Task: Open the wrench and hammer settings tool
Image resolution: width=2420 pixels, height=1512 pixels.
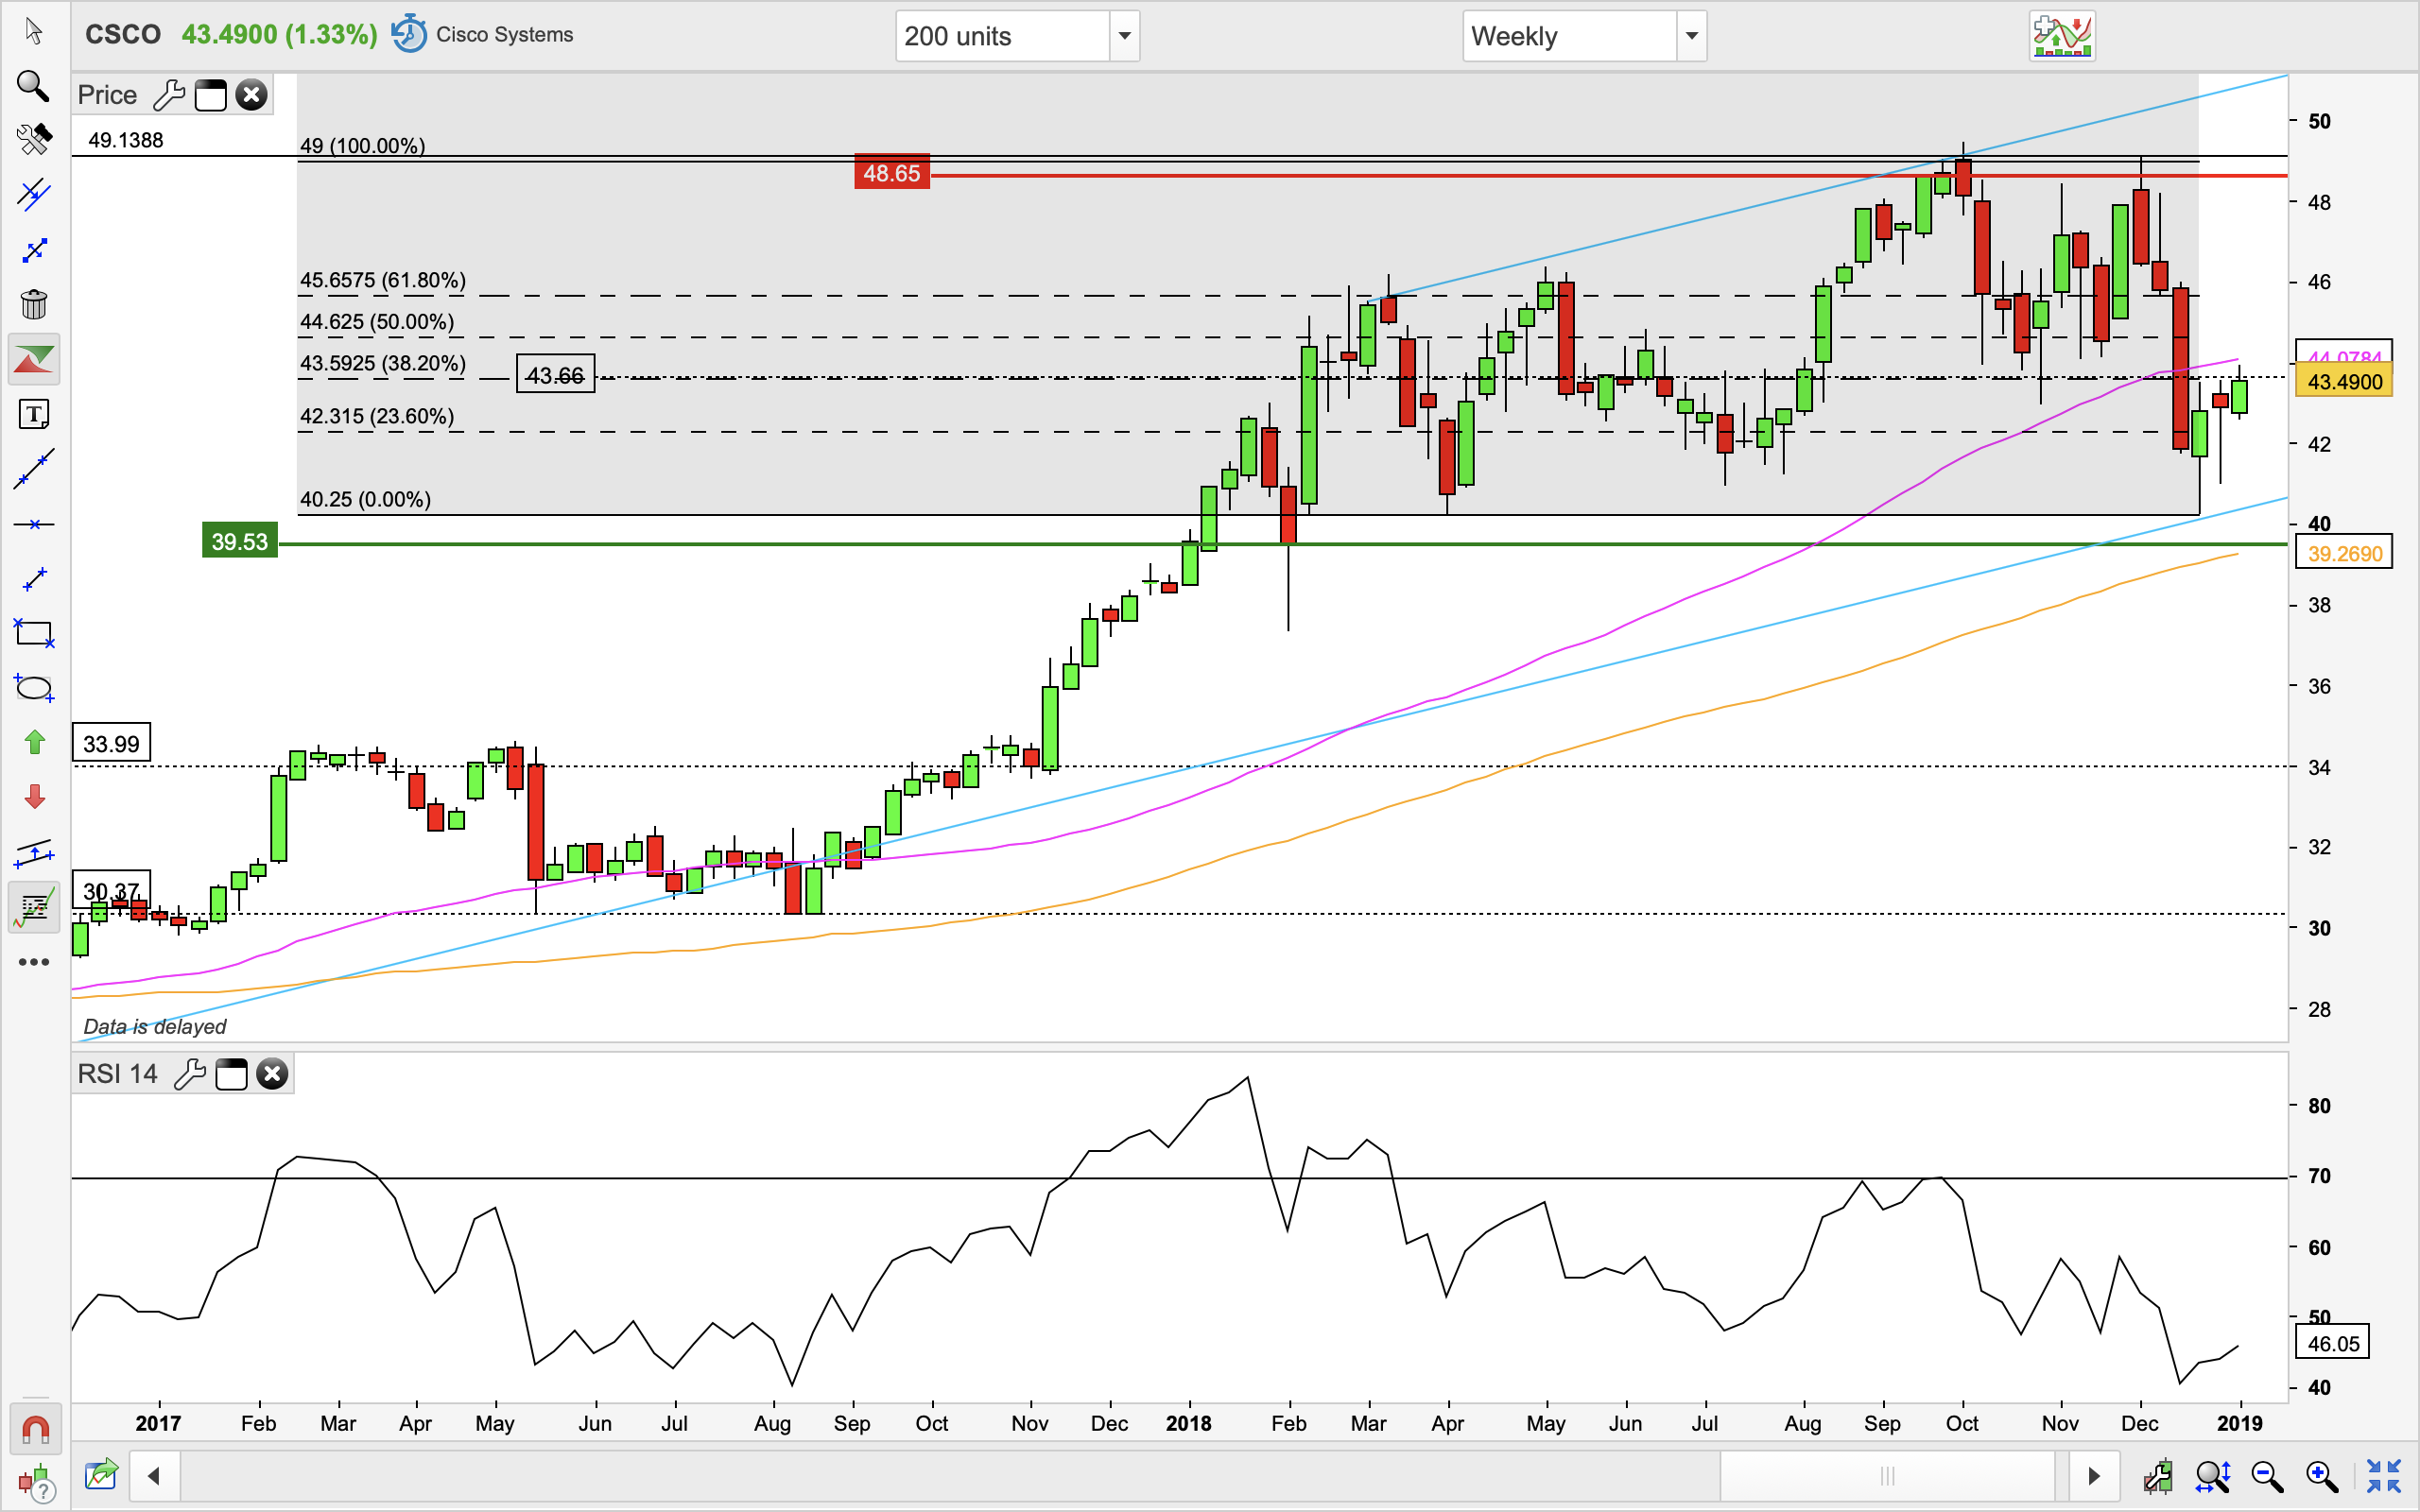Action: point(34,139)
